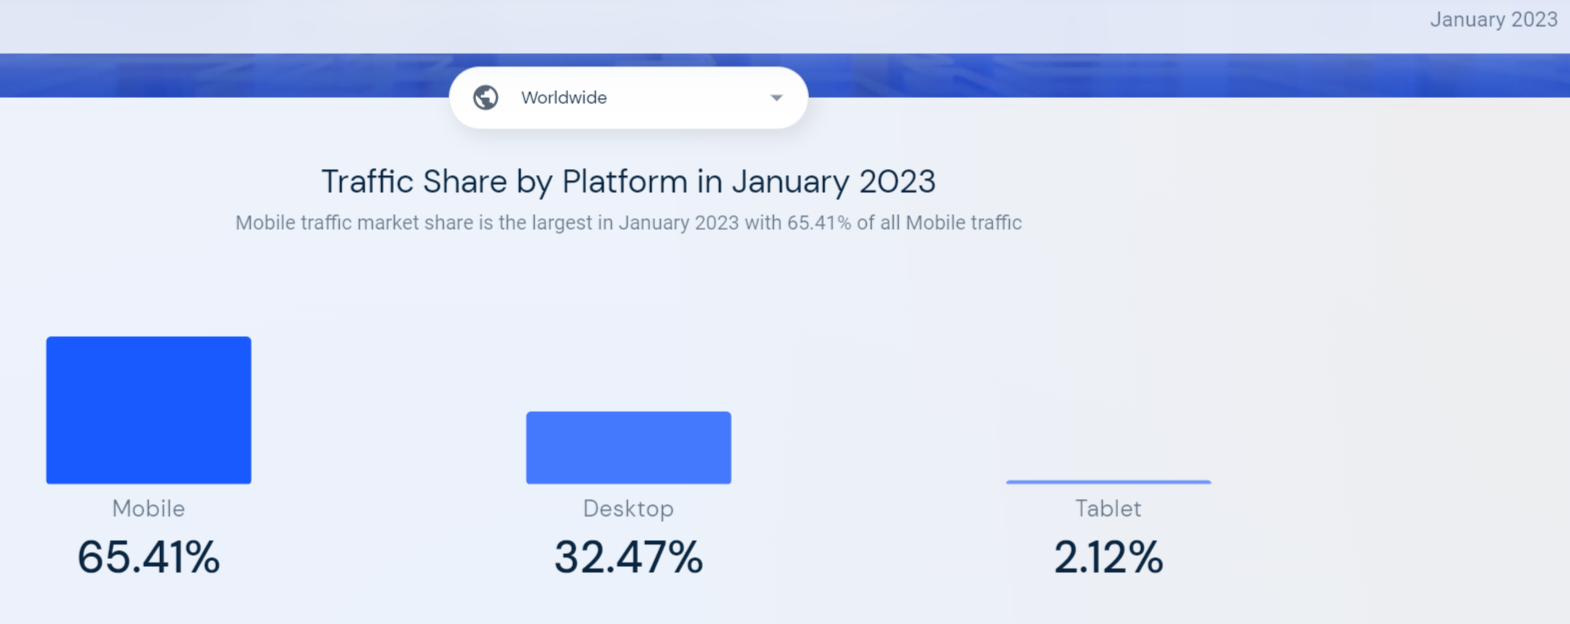
Task: Click the Mobile traffic bar
Action: 149,410
